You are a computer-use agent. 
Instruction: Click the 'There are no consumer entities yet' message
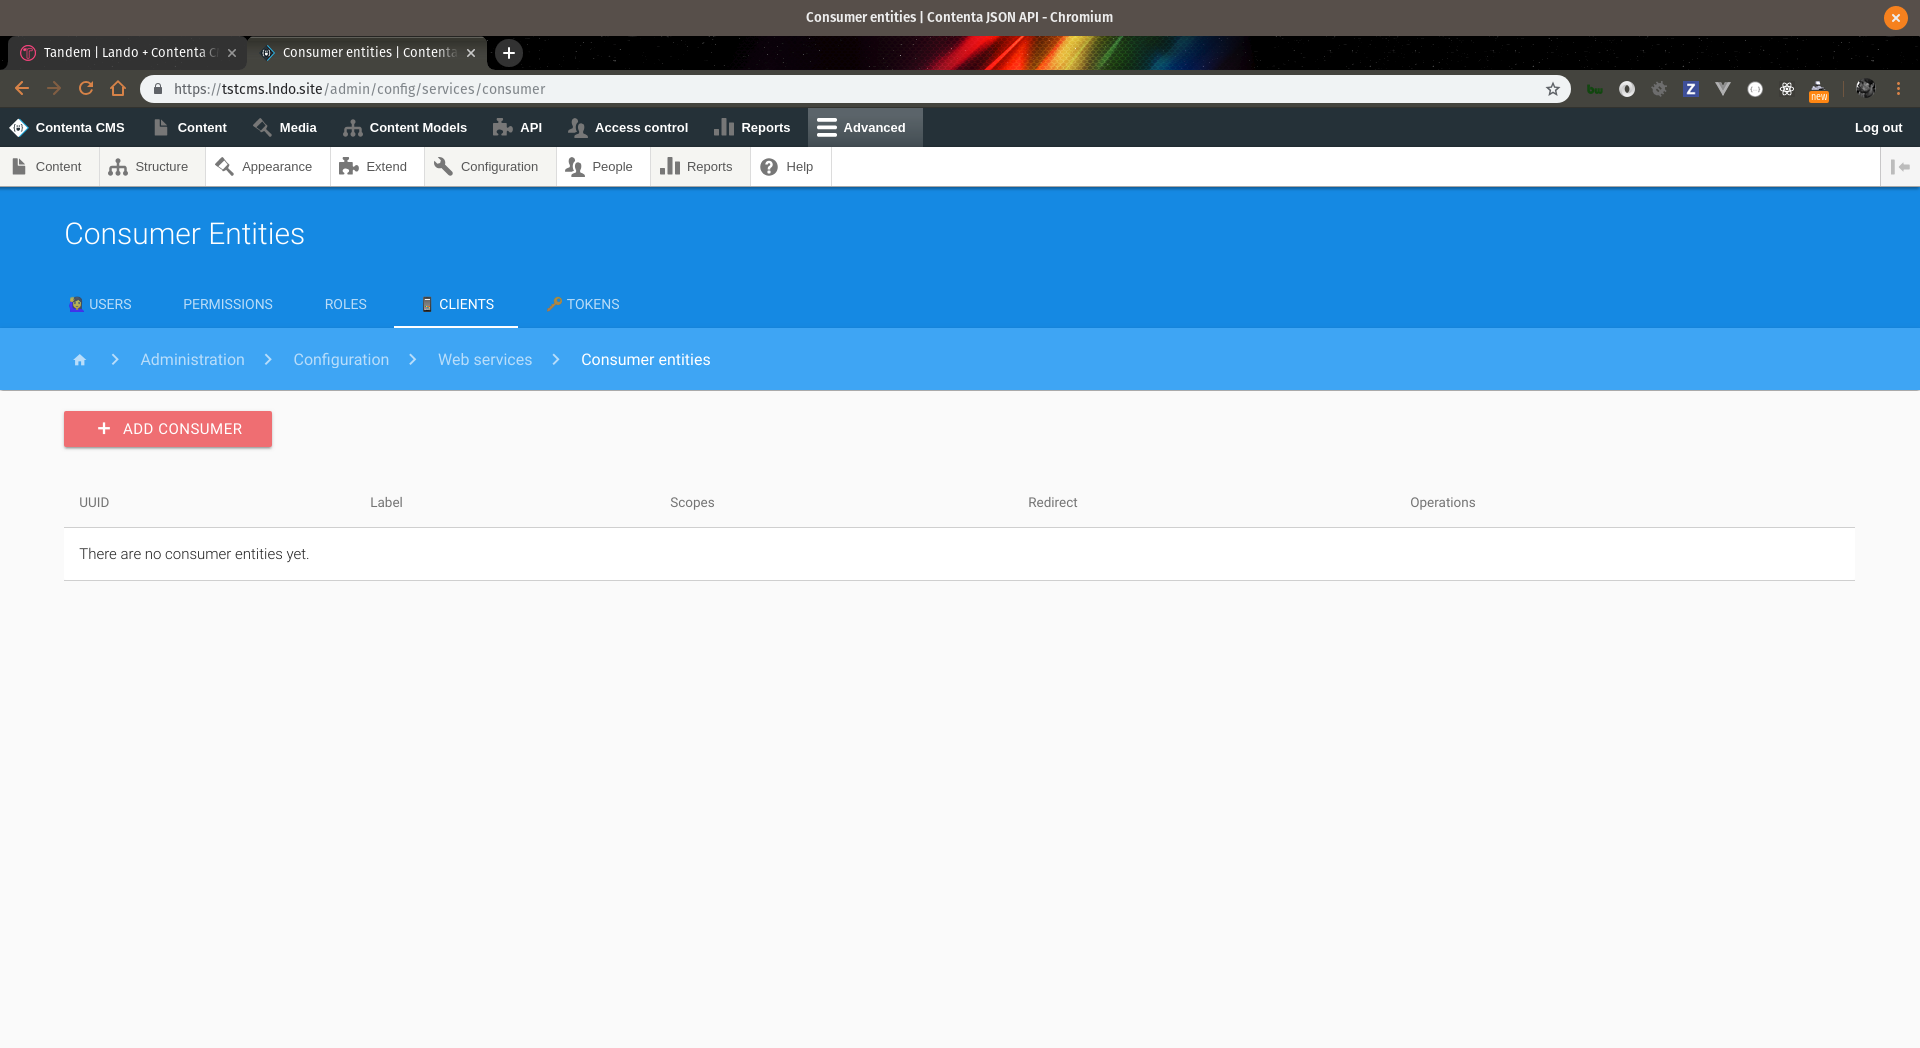pyautogui.click(x=194, y=554)
